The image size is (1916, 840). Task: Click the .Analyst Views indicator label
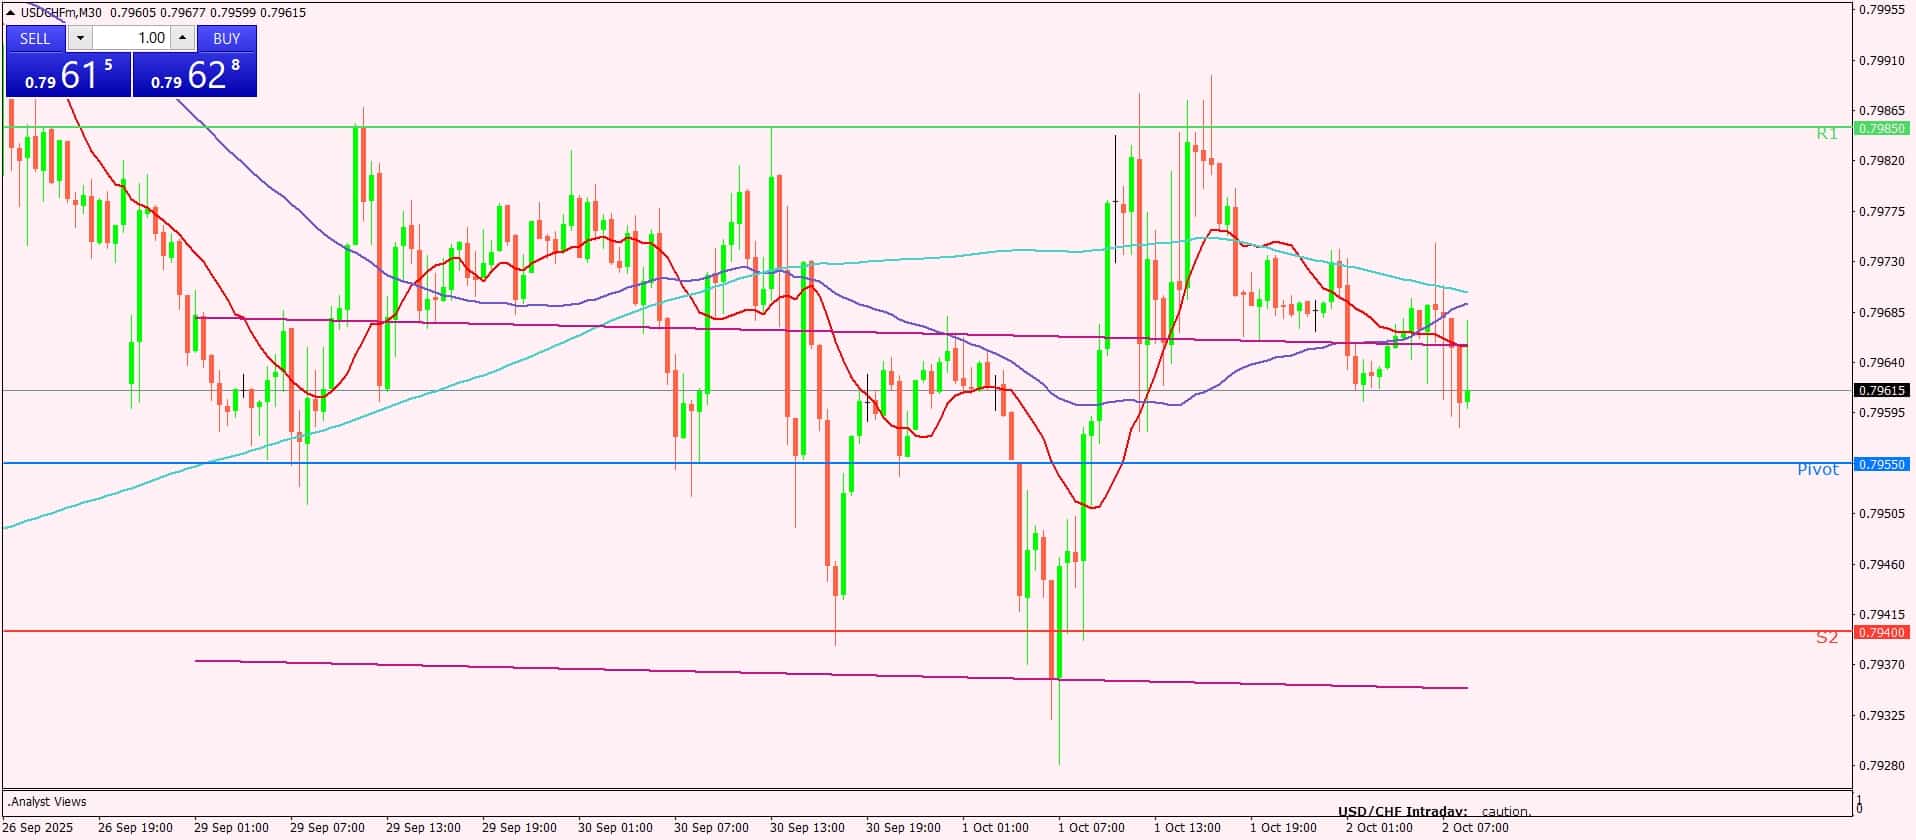48,801
